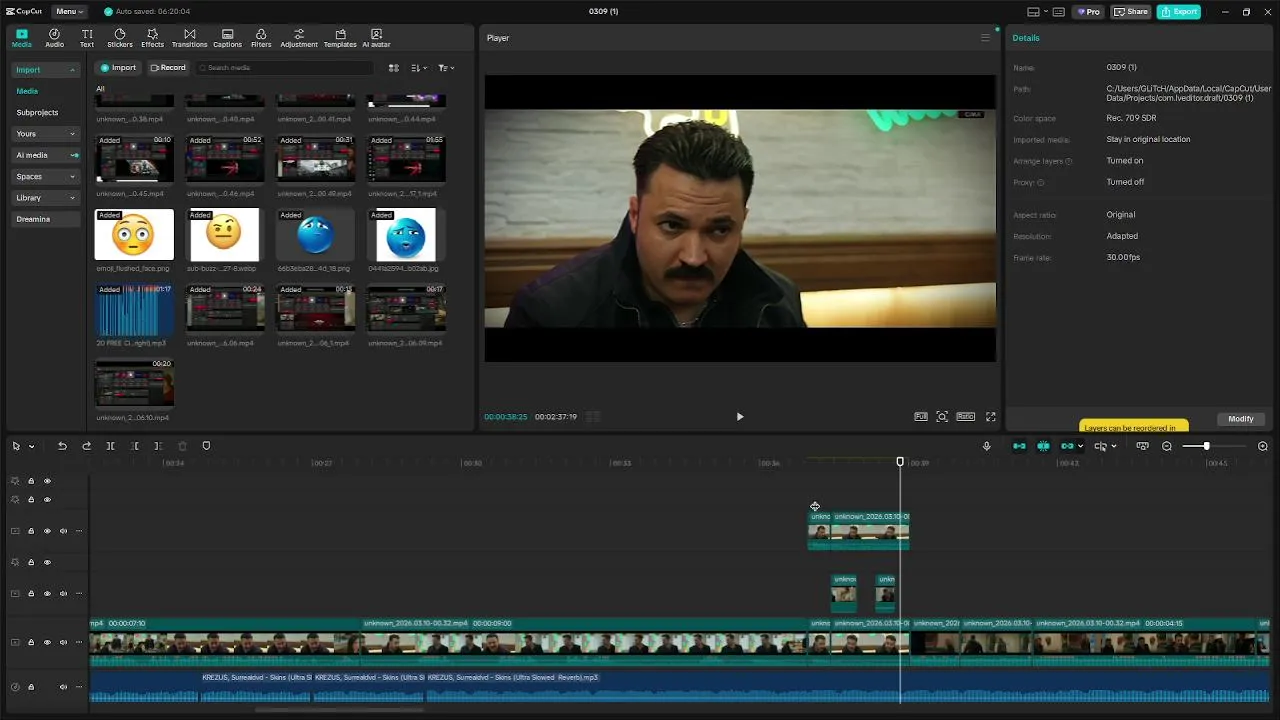Screen dimensions: 1280x720
Task: Click the Full preview quality icon
Action: click(920, 417)
